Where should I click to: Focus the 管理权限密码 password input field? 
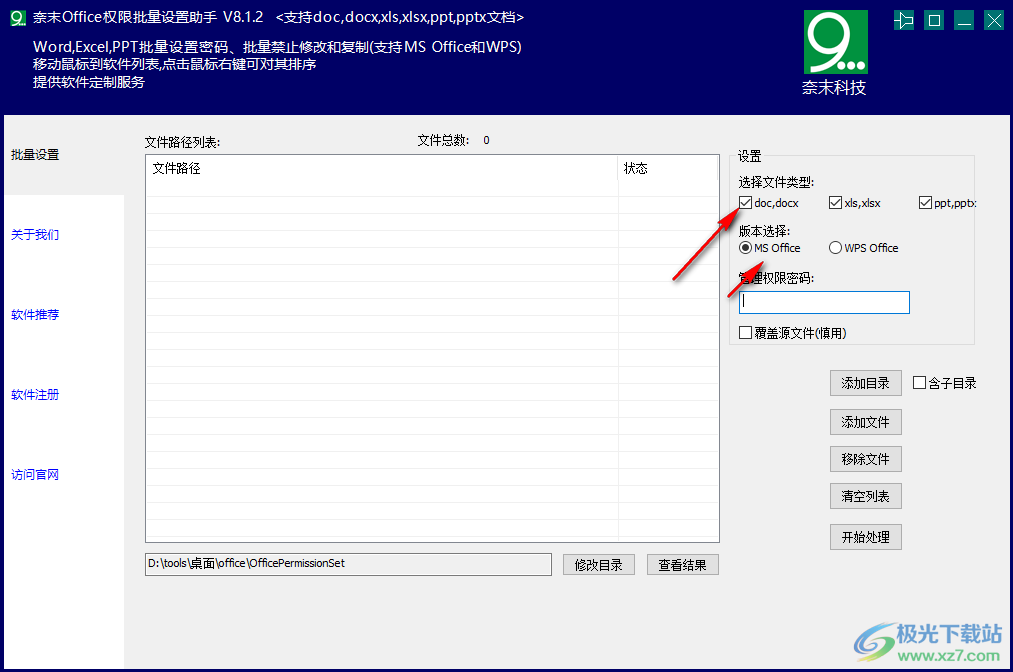824,302
